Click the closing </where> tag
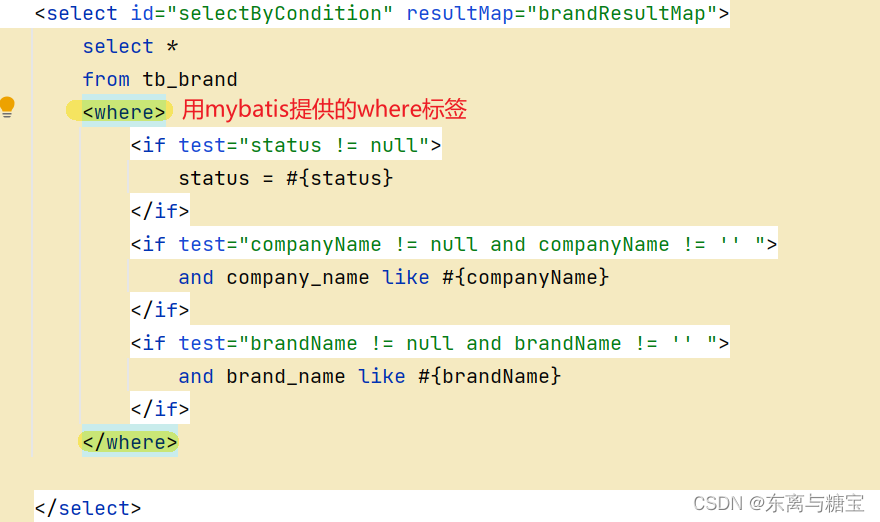 pyautogui.click(x=130, y=442)
